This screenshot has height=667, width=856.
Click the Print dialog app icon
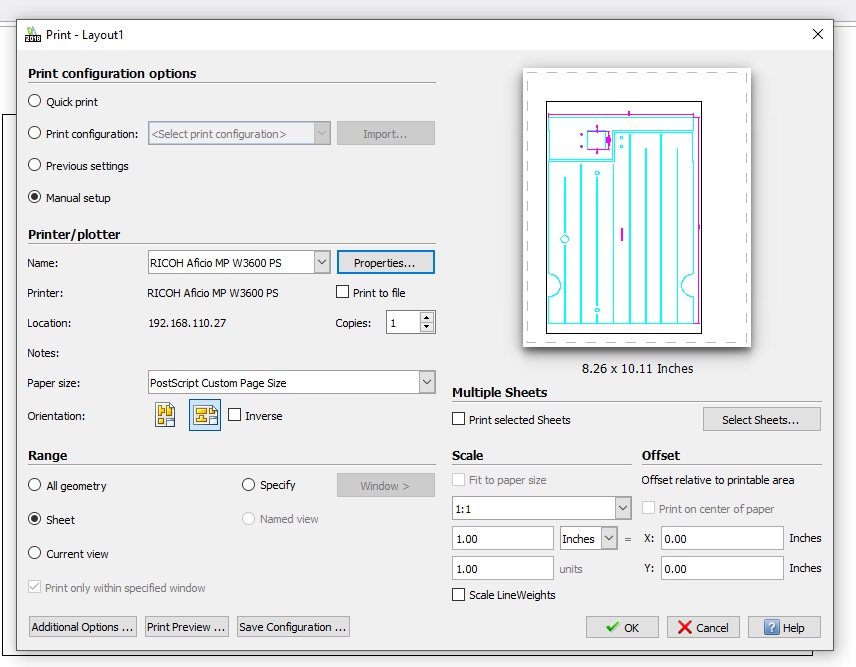click(x=33, y=34)
